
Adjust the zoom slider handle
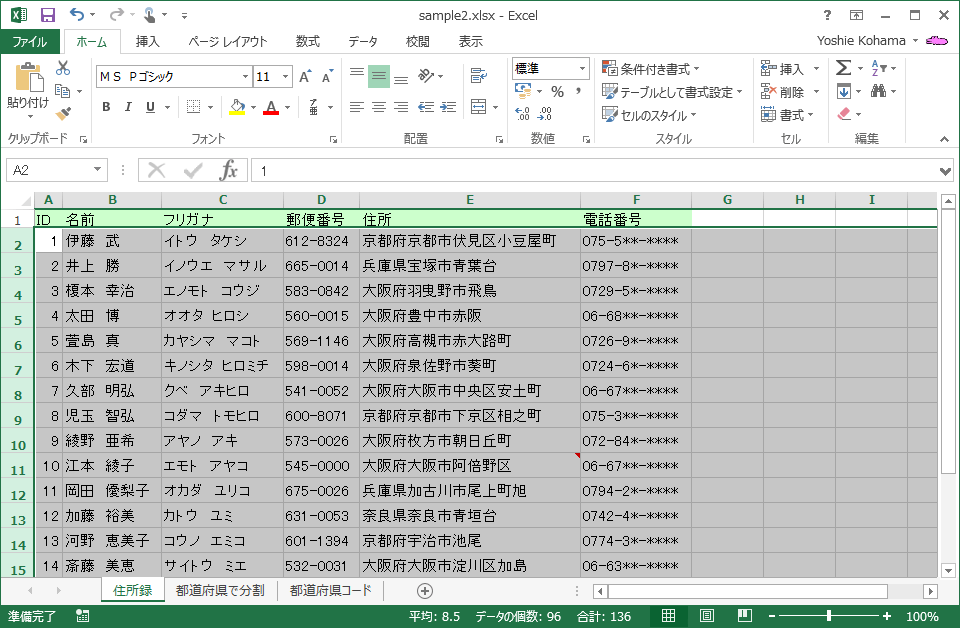pos(828,616)
